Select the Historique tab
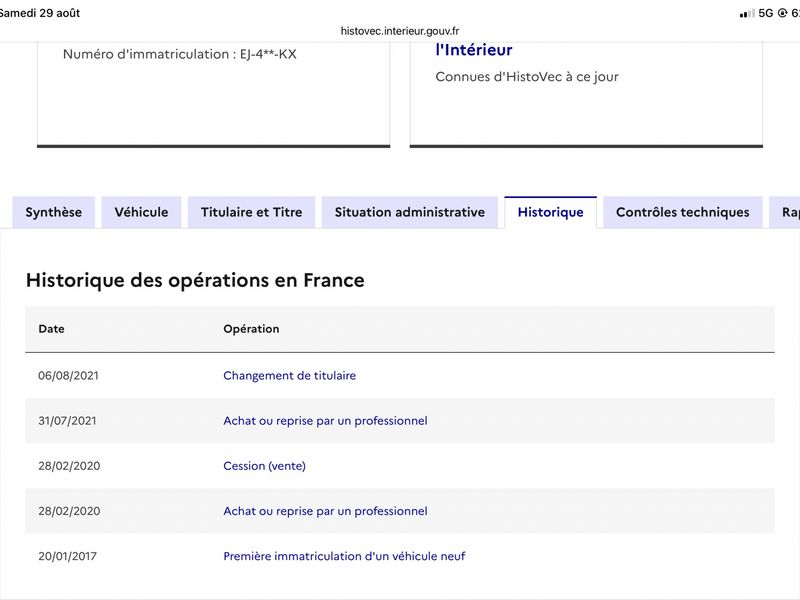Screen dimensions: 800x600 tap(551, 212)
